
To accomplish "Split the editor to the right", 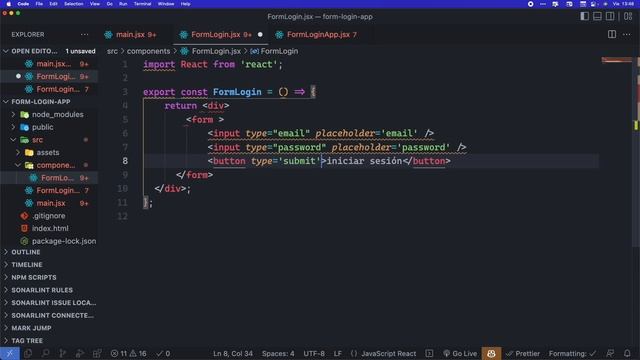I will (612, 34).
